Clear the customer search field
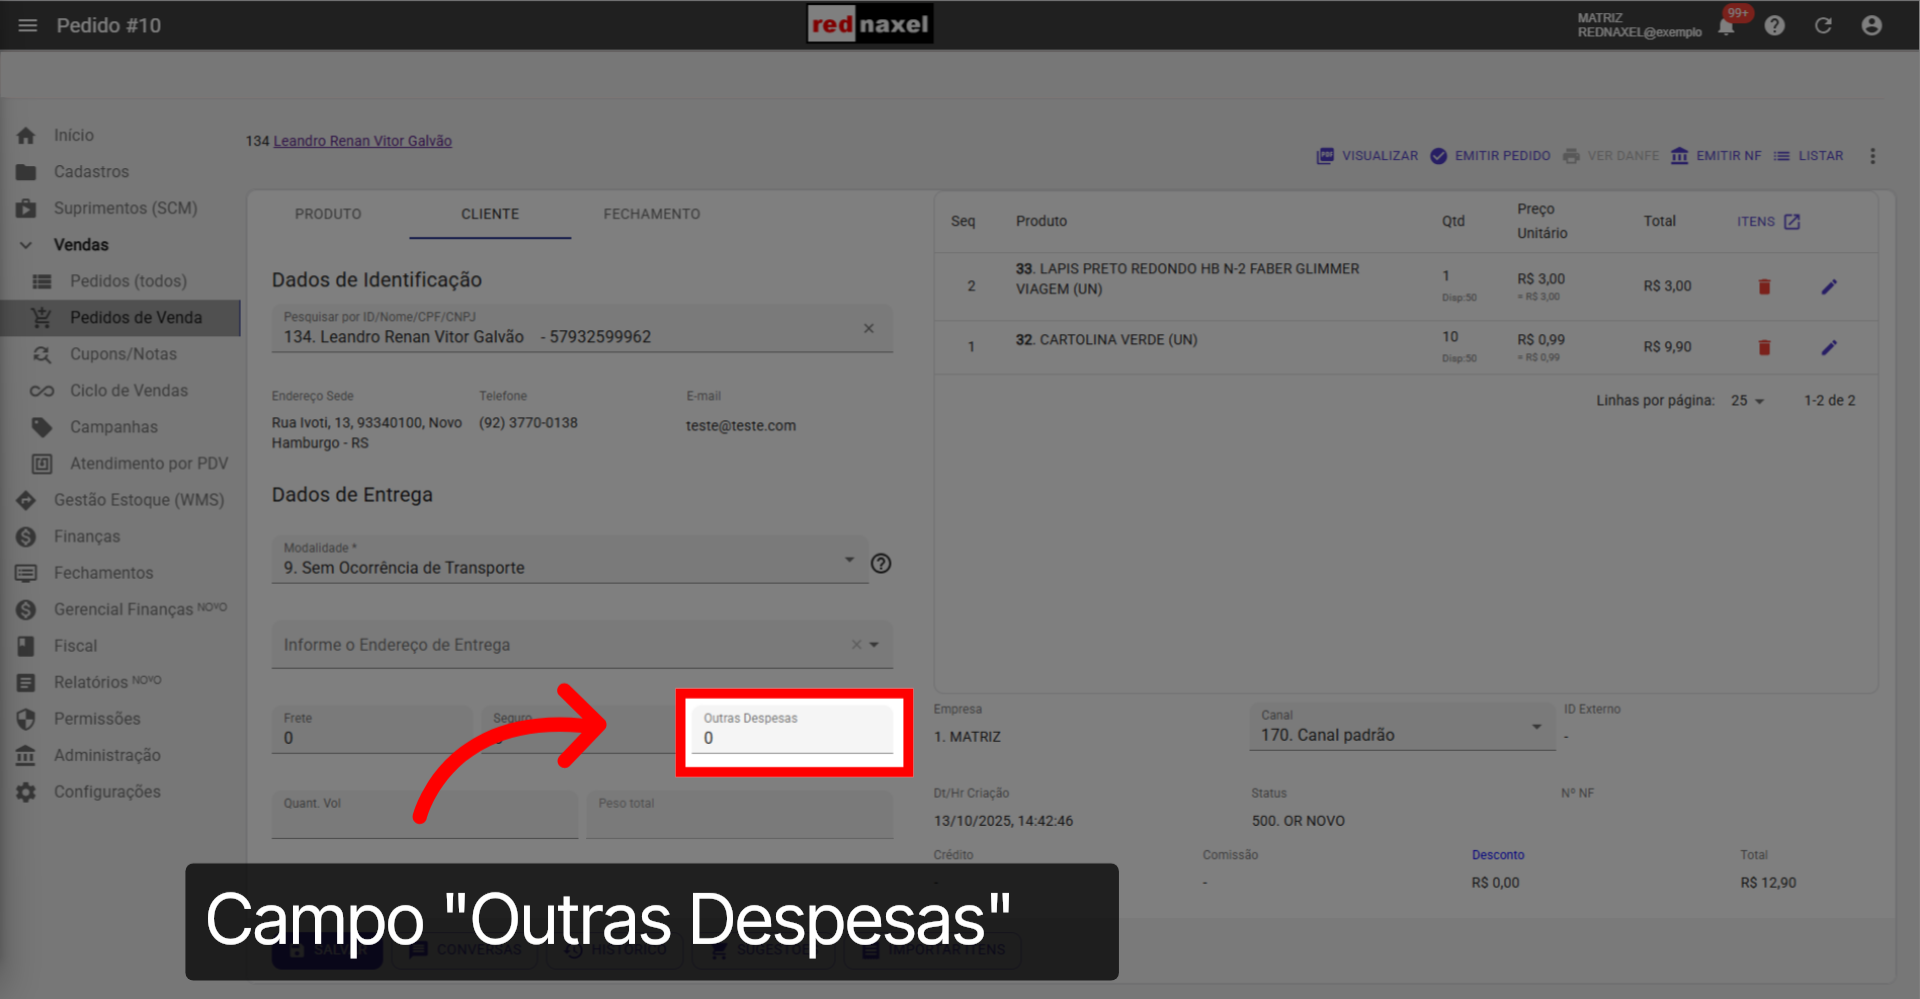 click(x=869, y=328)
